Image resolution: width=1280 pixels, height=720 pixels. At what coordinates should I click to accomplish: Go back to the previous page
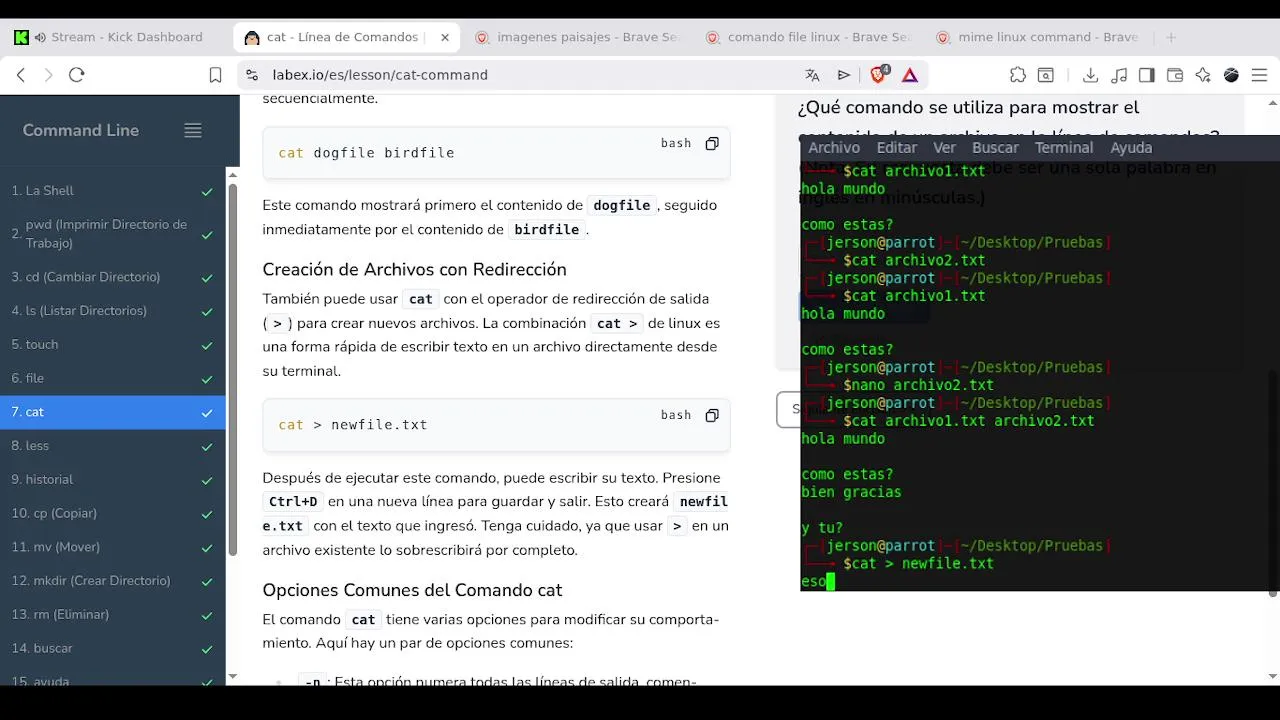point(21,75)
